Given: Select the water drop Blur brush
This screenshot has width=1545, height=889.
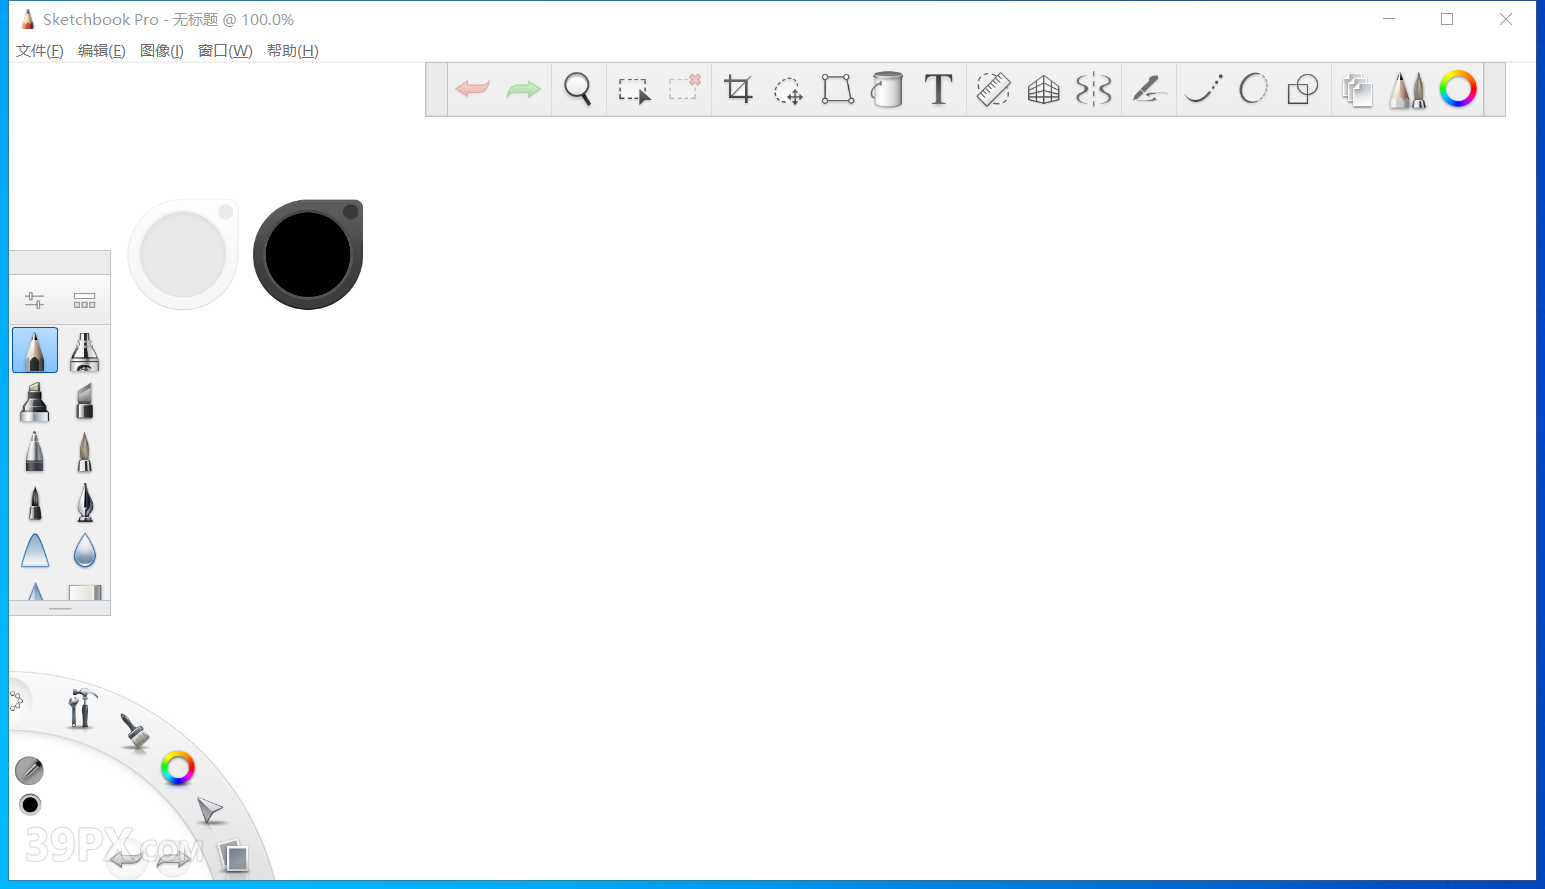Looking at the screenshot, I should pos(85,551).
